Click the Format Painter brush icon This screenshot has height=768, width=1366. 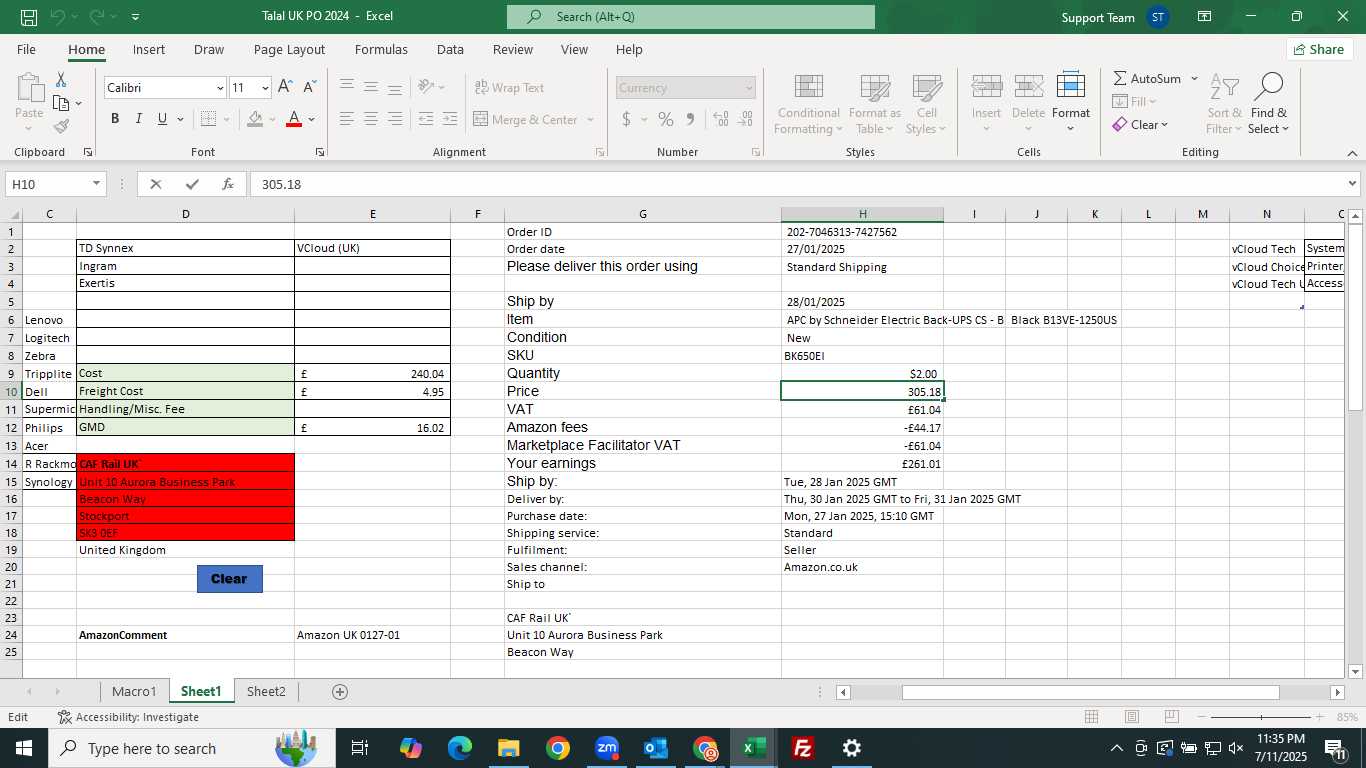pos(61,126)
